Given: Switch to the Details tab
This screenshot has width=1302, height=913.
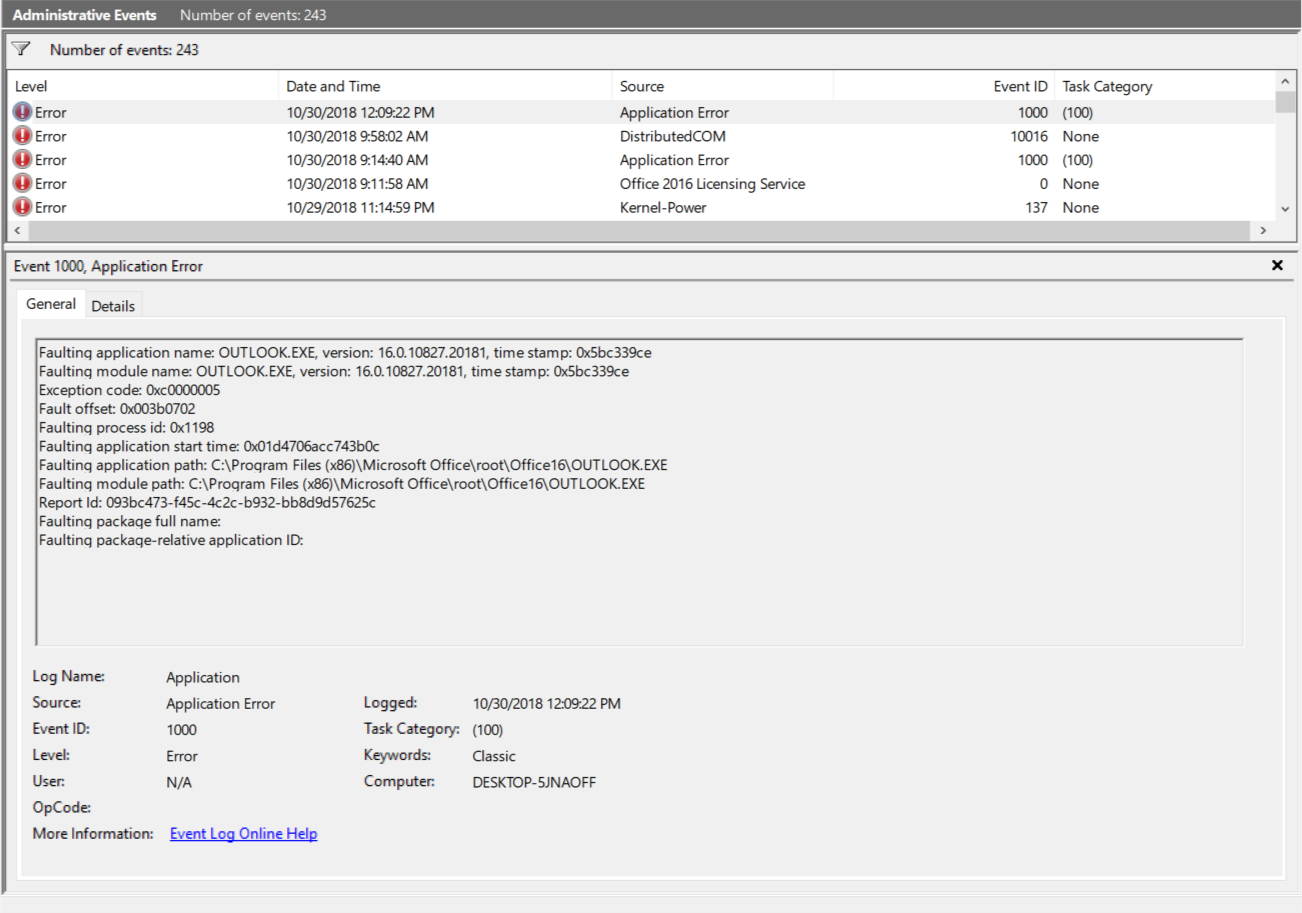Looking at the screenshot, I should point(113,306).
